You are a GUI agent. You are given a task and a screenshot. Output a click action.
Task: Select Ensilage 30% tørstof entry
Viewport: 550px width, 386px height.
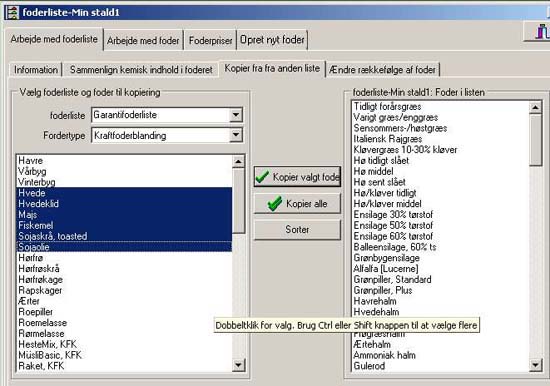point(441,215)
